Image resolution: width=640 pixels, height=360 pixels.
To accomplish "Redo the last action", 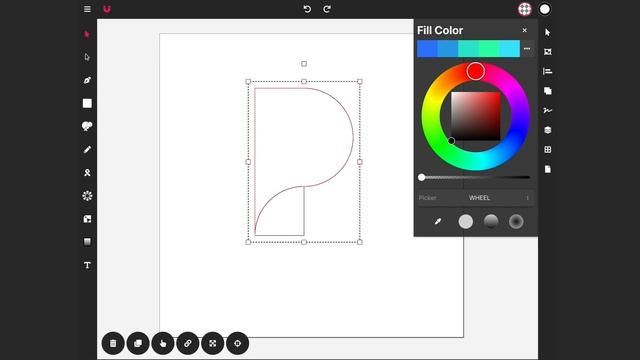I will click(327, 9).
